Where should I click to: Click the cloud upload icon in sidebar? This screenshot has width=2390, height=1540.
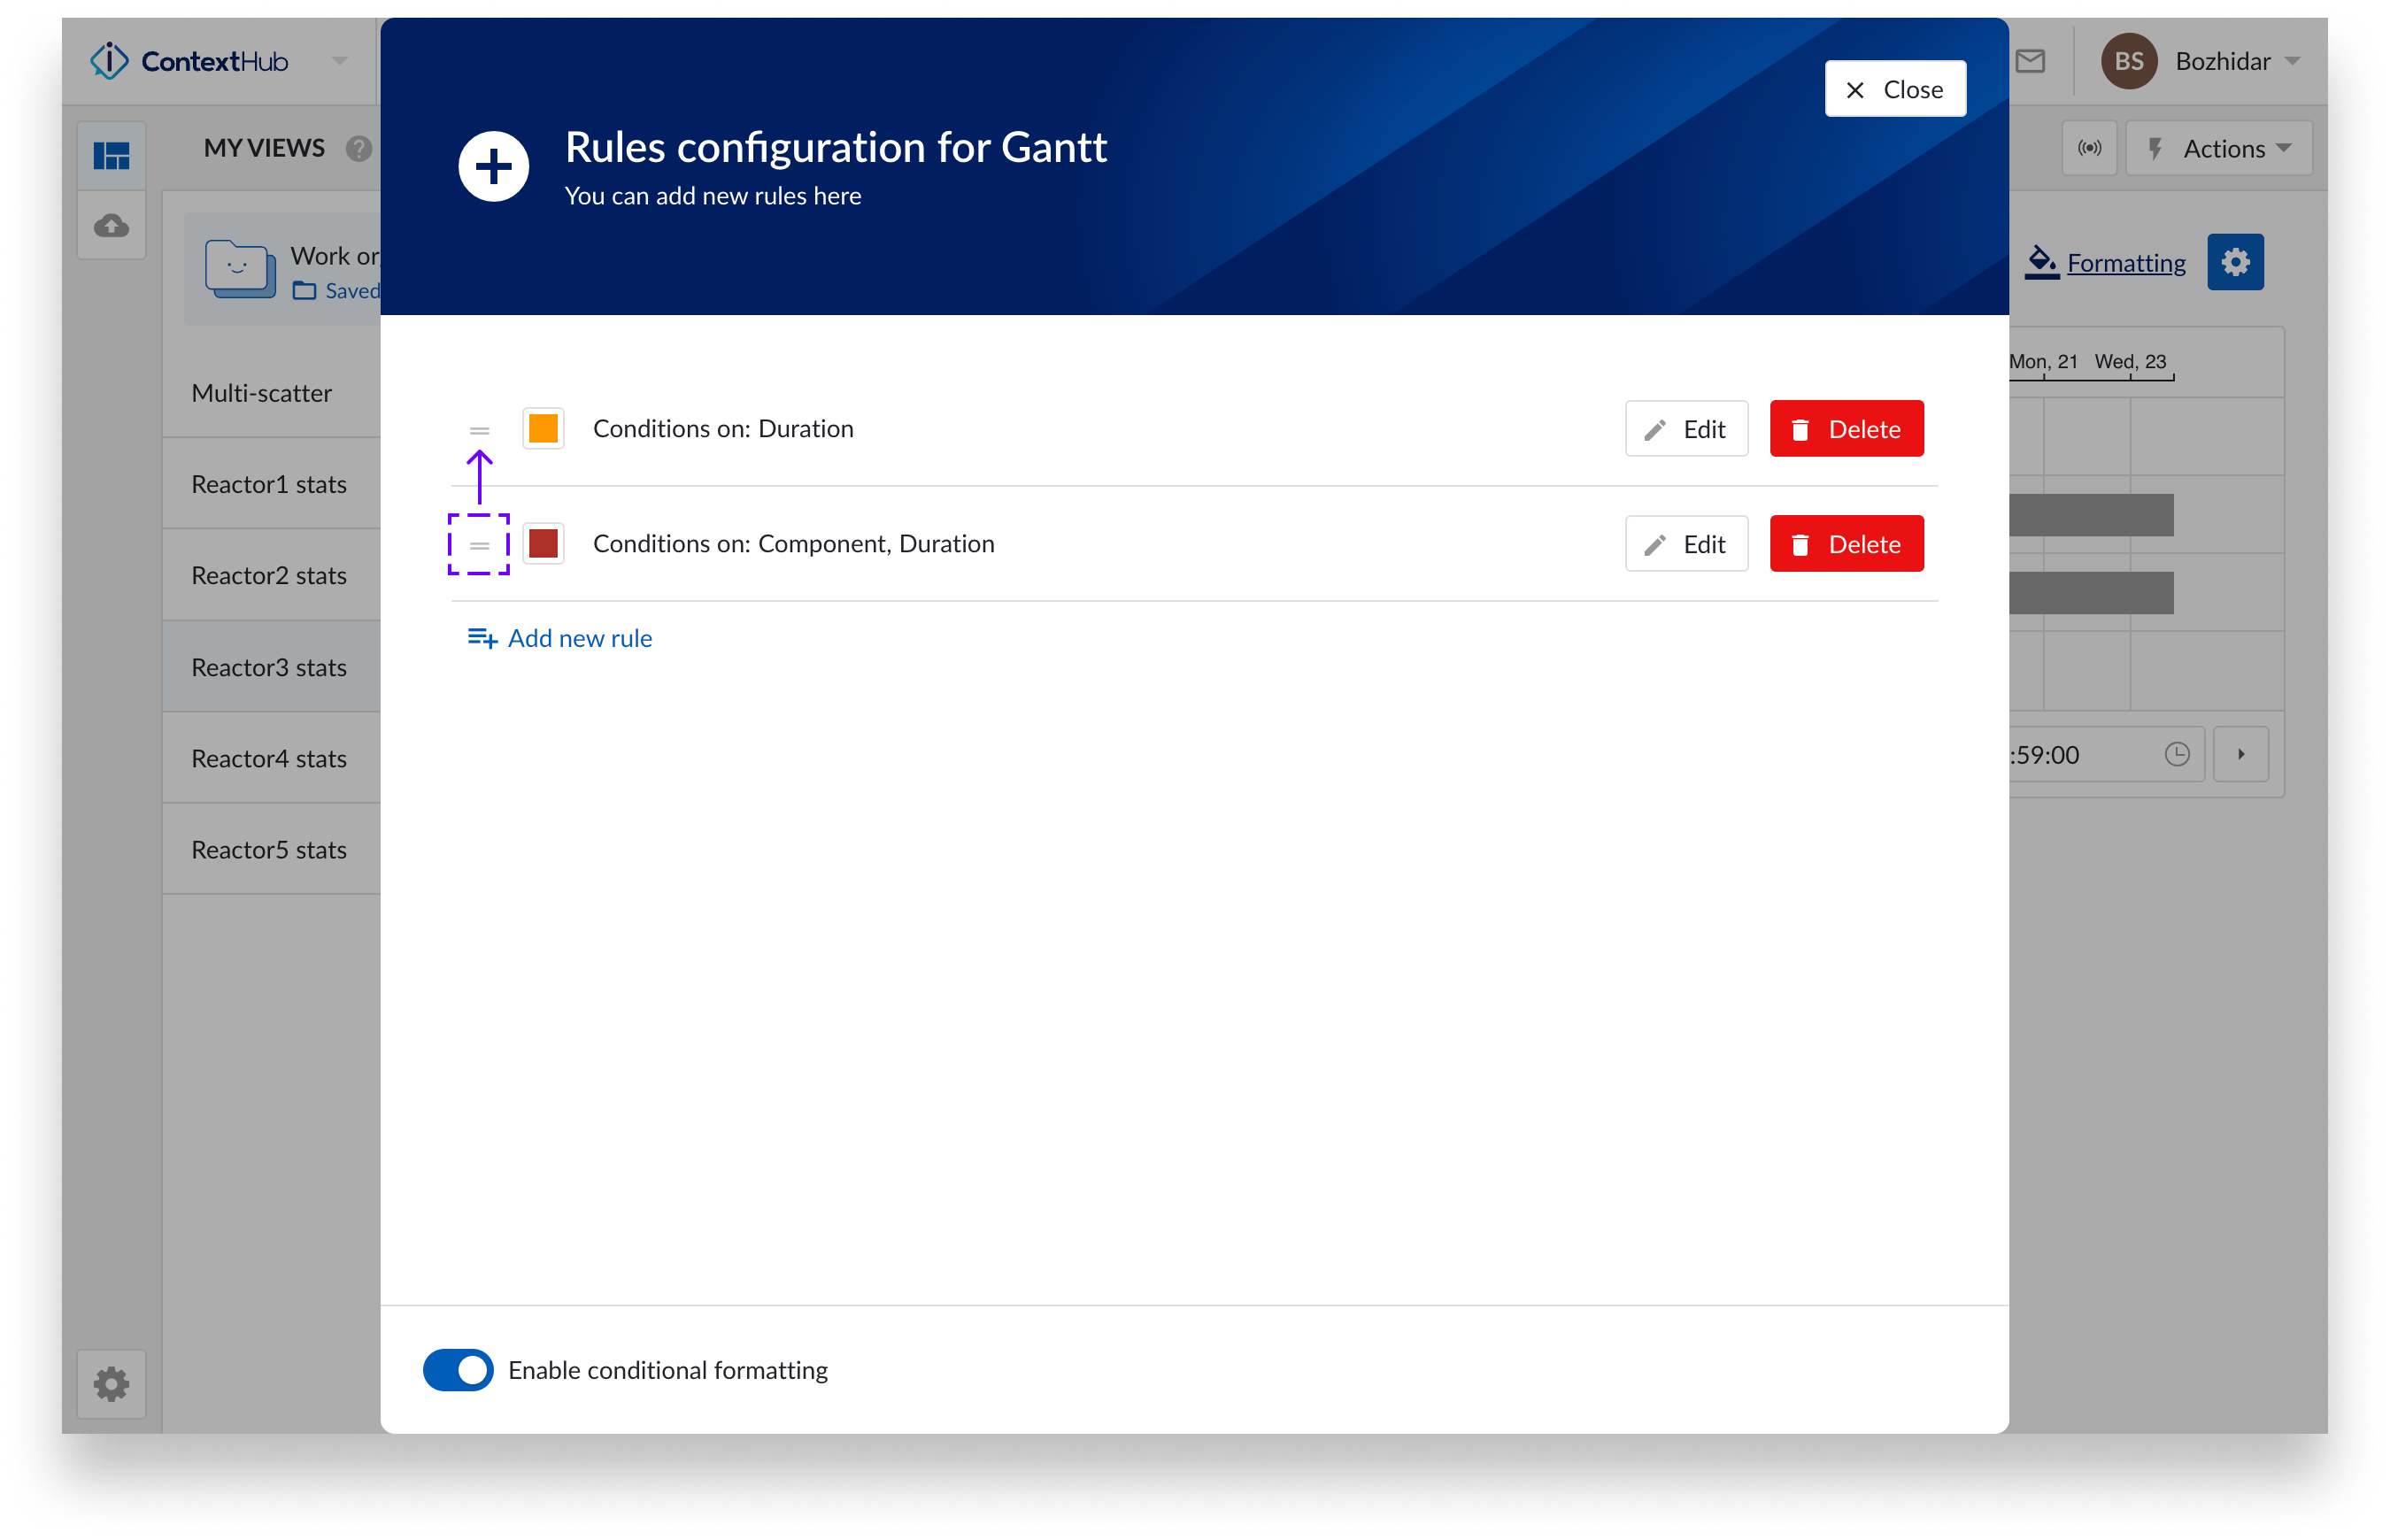coord(111,226)
